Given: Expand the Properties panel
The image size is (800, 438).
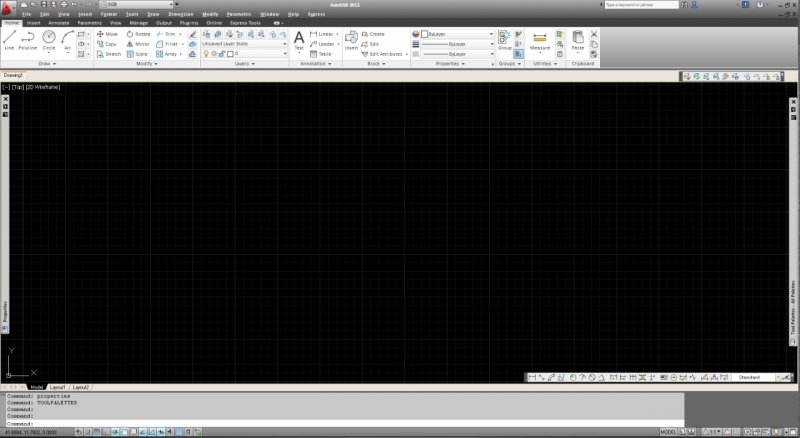Looking at the screenshot, I should point(450,64).
